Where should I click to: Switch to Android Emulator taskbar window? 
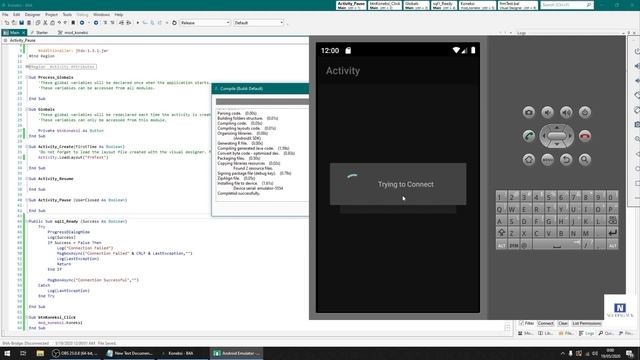[237, 353]
